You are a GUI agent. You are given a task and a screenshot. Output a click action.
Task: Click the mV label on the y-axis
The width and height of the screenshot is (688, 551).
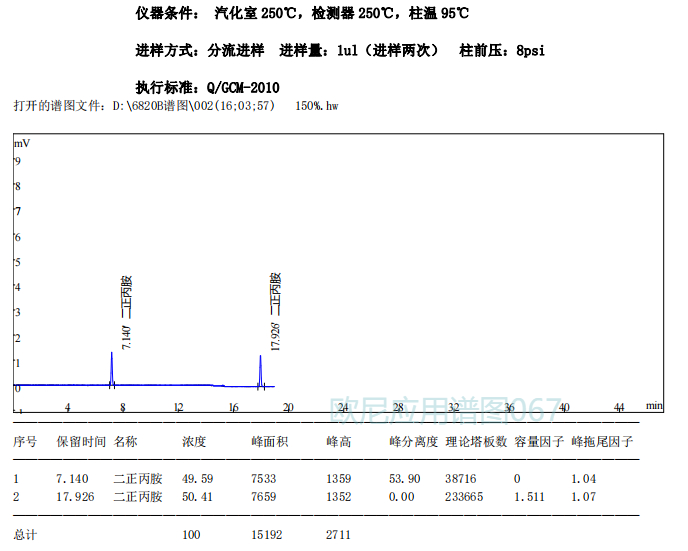click(19, 143)
